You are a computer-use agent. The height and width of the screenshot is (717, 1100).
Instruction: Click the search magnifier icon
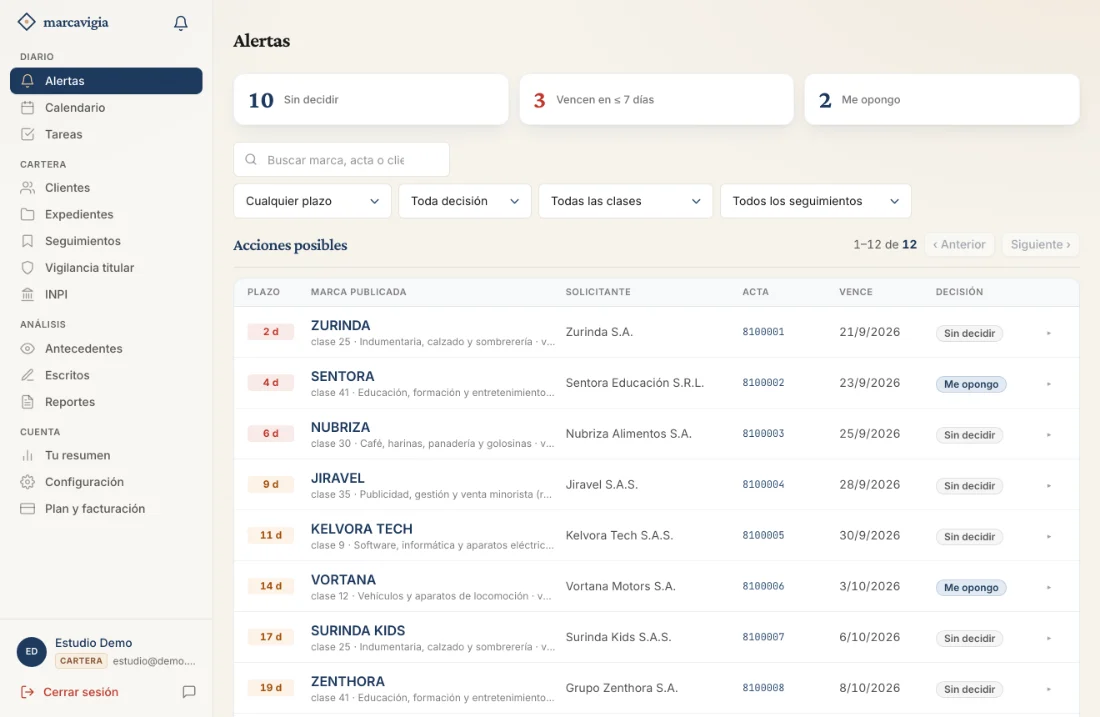[250, 159]
